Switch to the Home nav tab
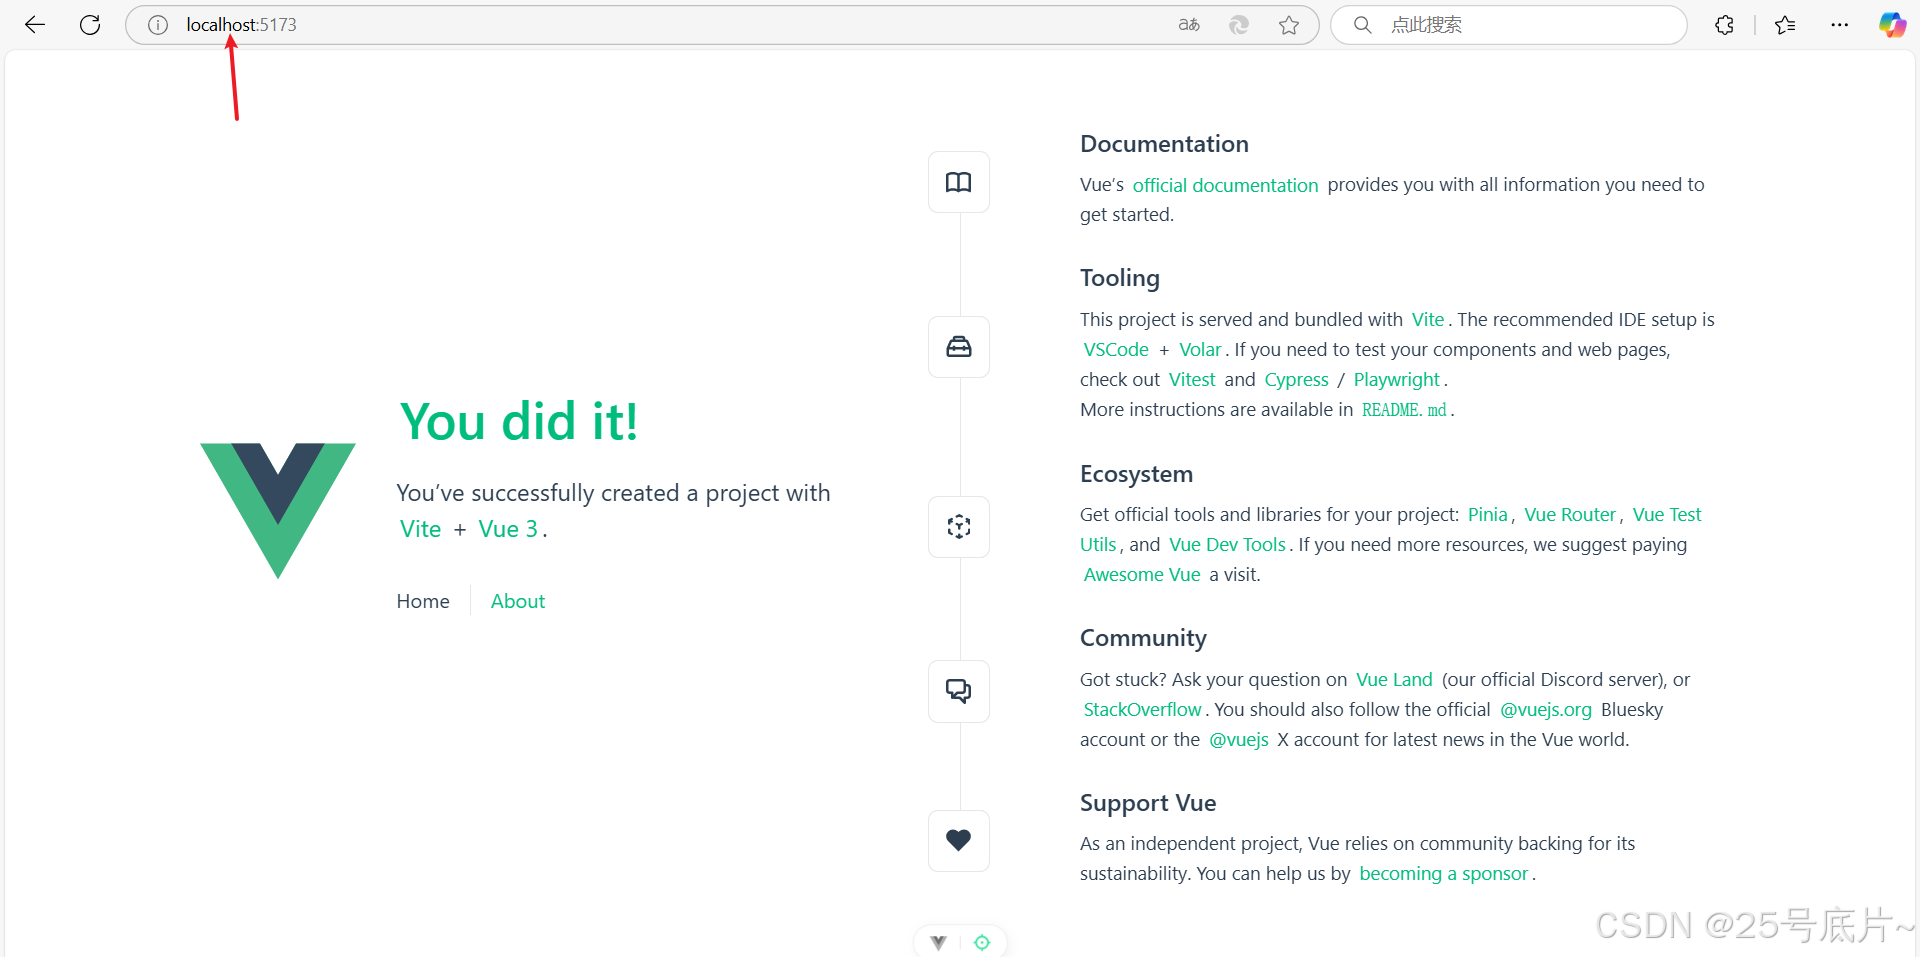This screenshot has height=957, width=1920. (x=423, y=601)
